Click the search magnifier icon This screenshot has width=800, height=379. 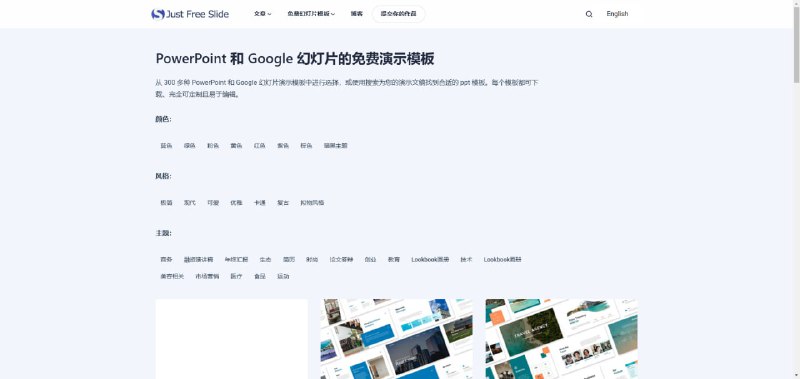coord(589,14)
